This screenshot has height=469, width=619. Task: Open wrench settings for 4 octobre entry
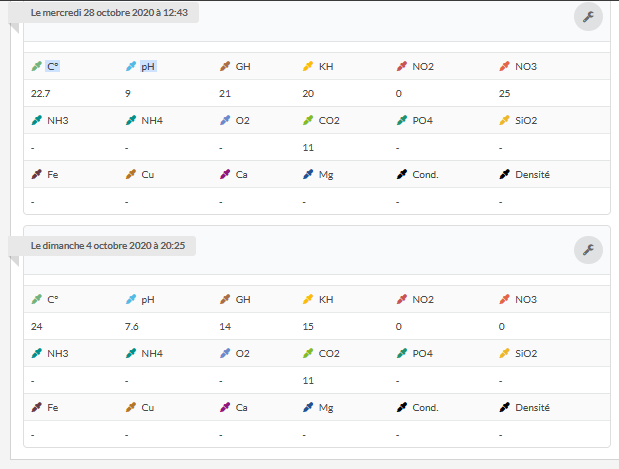(x=588, y=250)
